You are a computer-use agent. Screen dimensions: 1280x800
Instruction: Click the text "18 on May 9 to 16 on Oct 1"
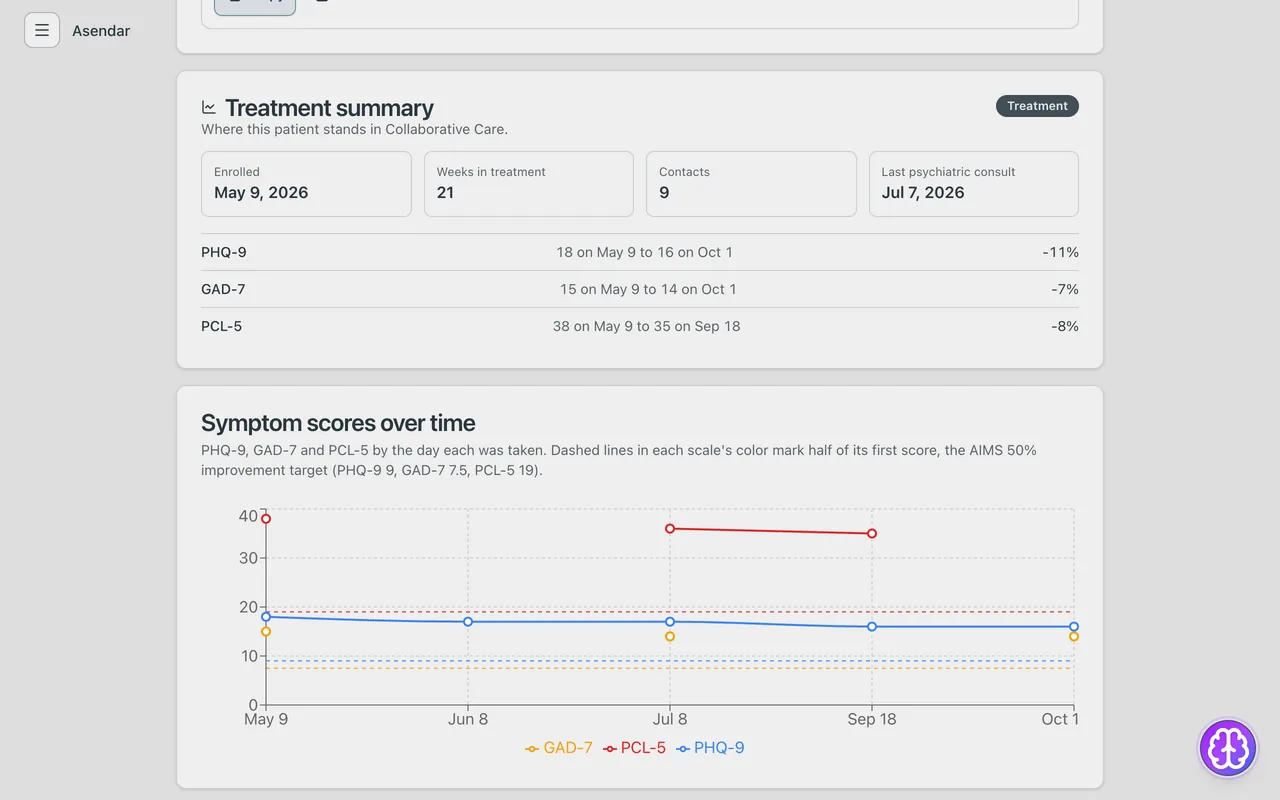(645, 252)
